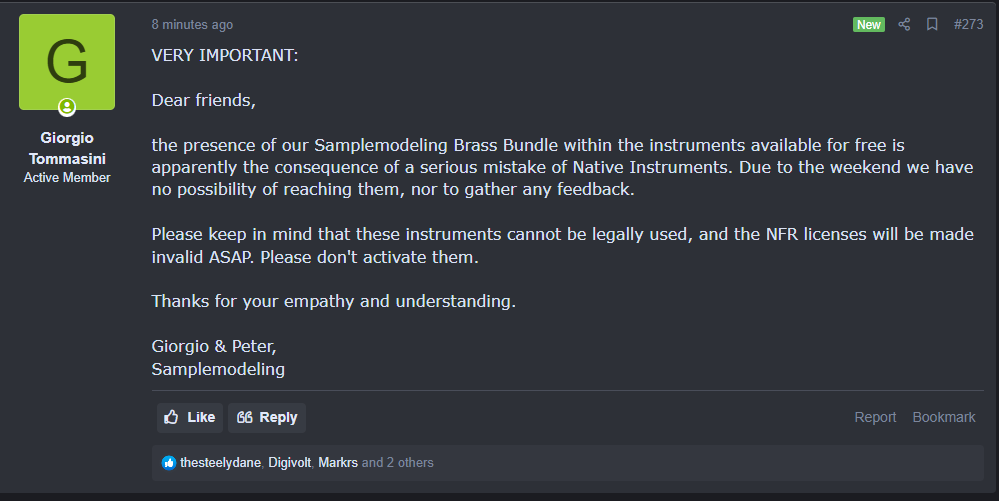Image resolution: width=999 pixels, height=501 pixels.
Task: Click the "Dear friends," greeting line
Action: click(204, 100)
